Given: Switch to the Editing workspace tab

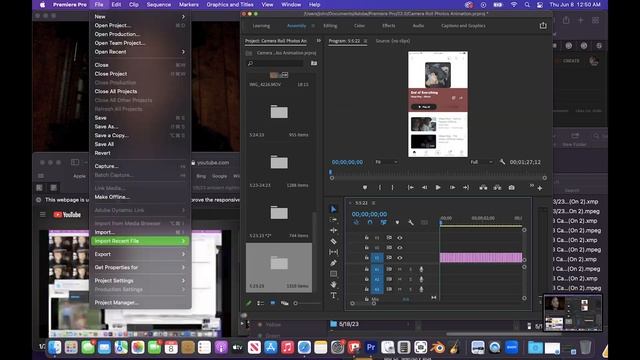Looking at the screenshot, I should 330,26.
